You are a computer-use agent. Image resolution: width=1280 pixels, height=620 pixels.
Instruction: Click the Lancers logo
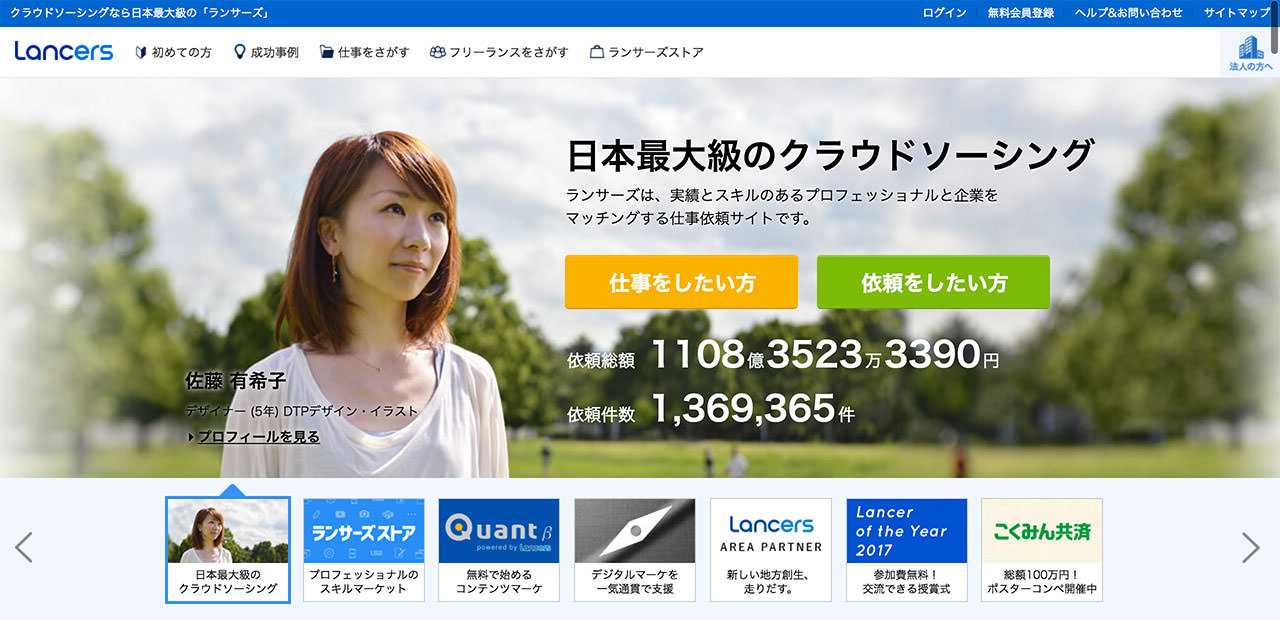coord(64,52)
